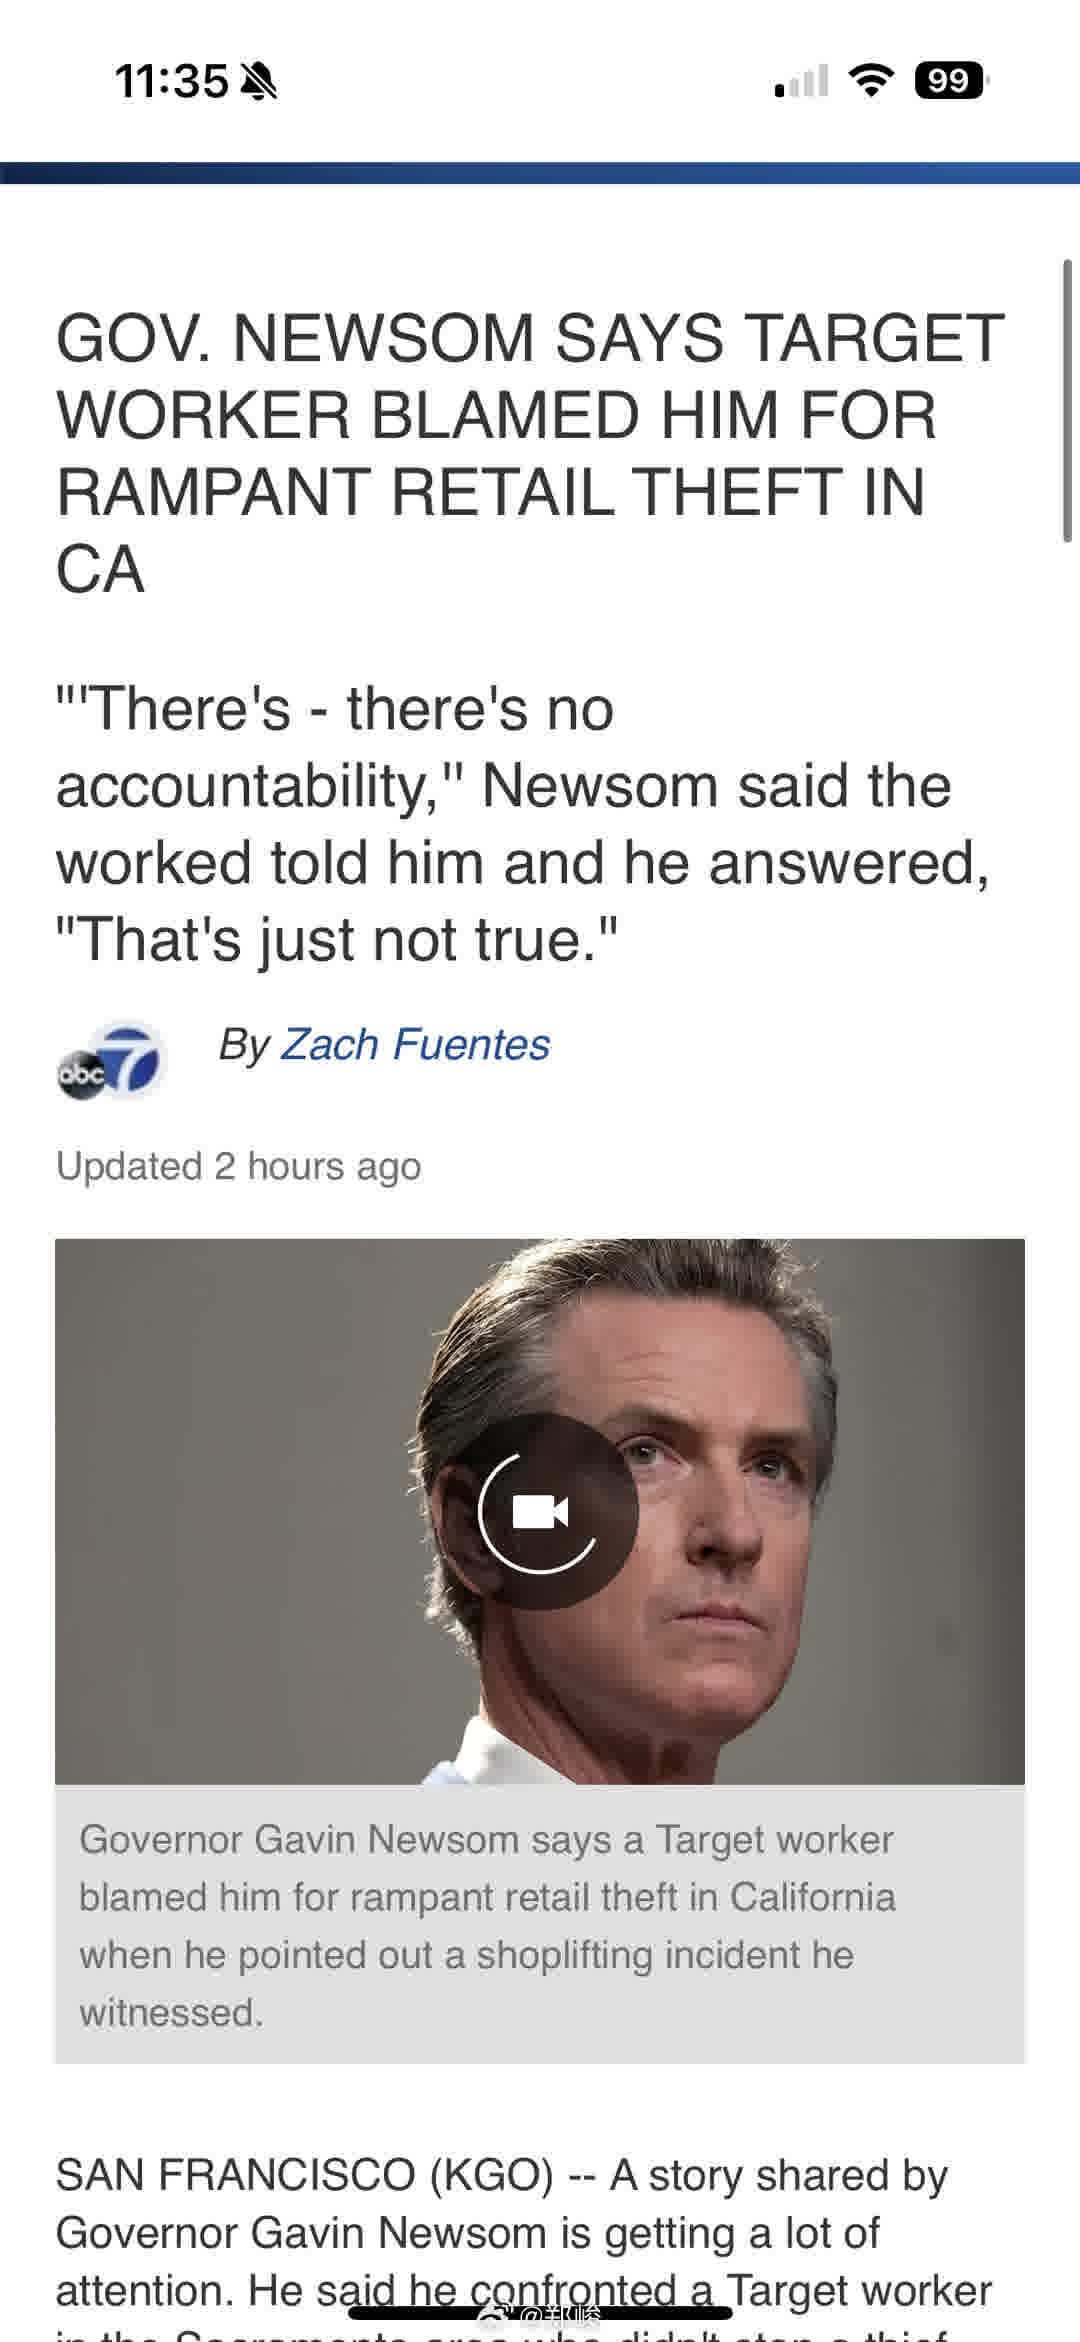Tap the video camera play icon
The height and width of the screenshot is (2342, 1080).
tap(540, 1511)
